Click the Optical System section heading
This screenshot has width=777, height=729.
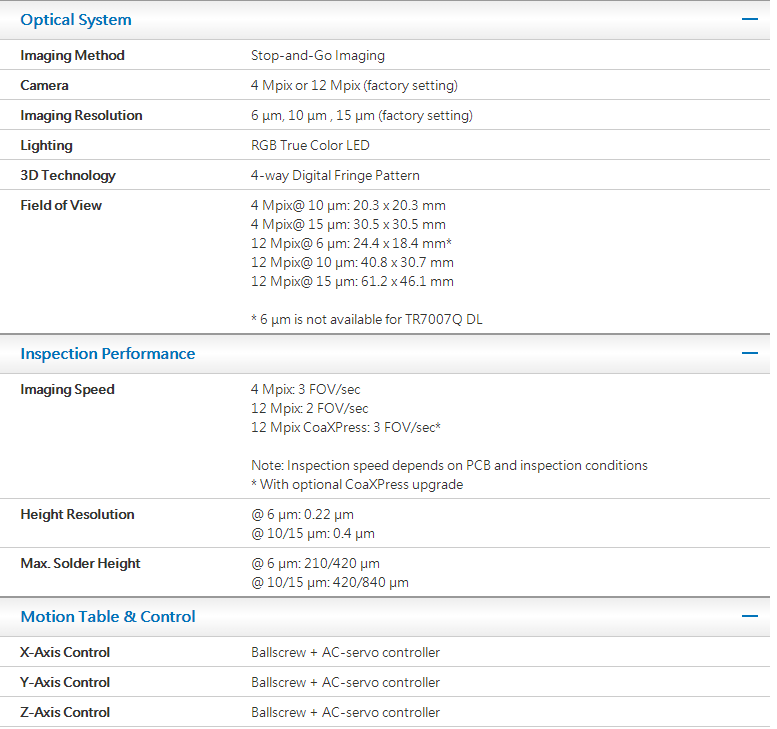point(76,20)
